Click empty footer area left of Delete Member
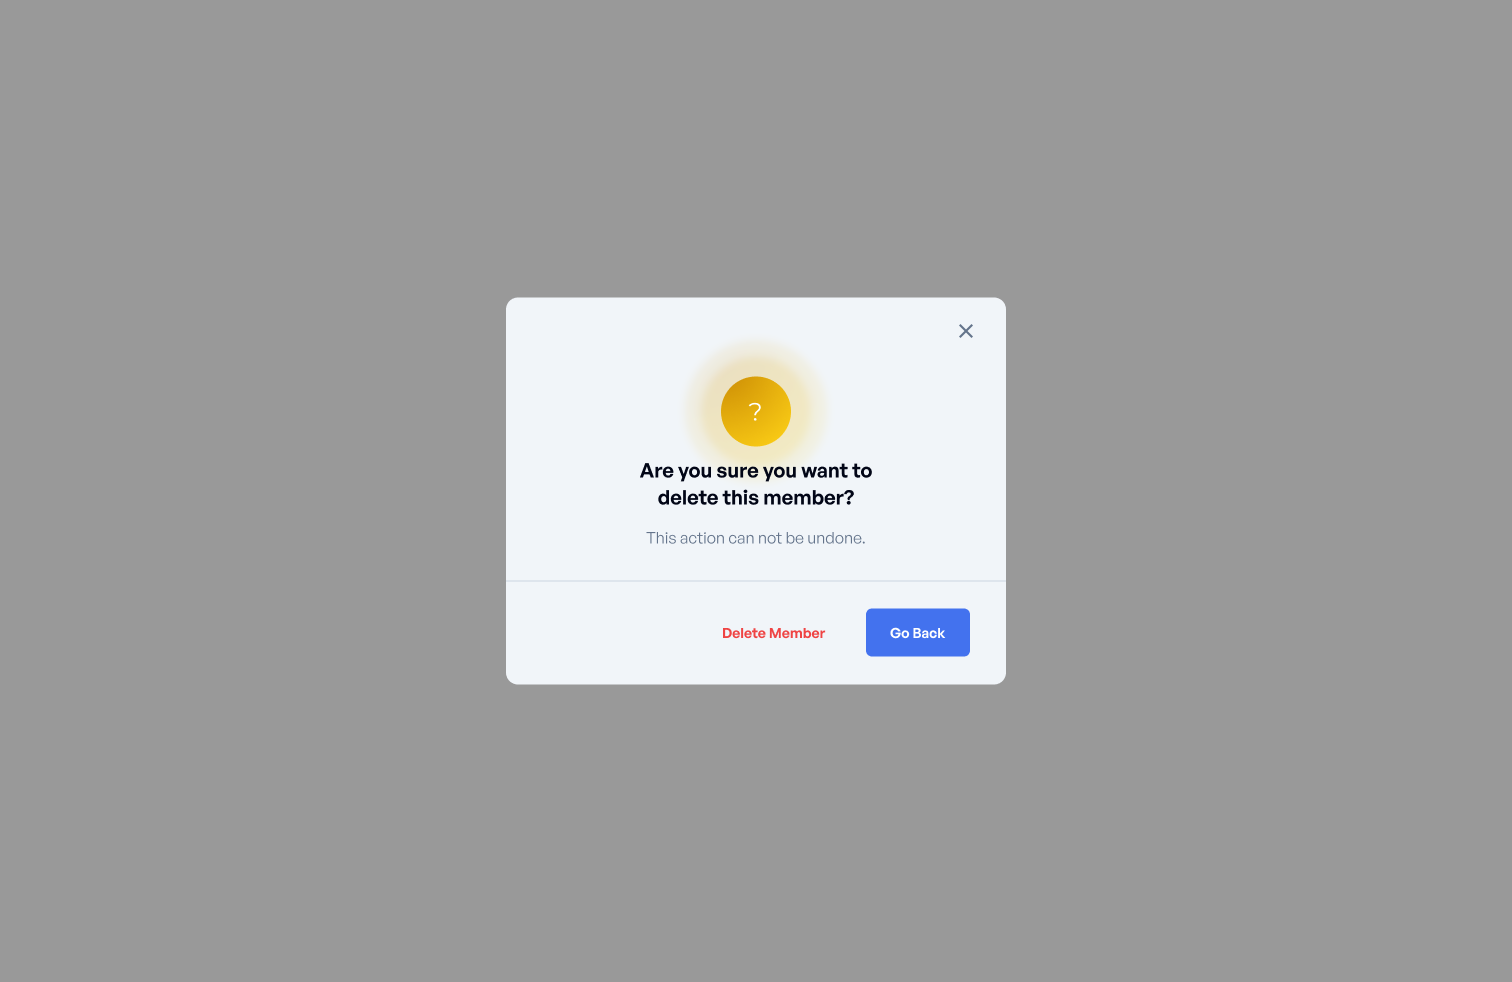The height and width of the screenshot is (982, 1512). tap(610, 633)
